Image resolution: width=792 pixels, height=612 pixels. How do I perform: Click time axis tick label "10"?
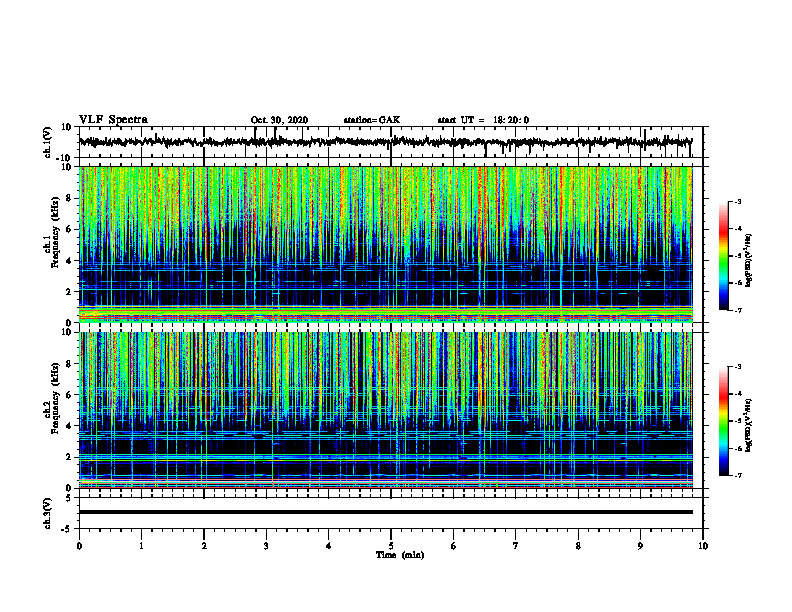coord(703,546)
